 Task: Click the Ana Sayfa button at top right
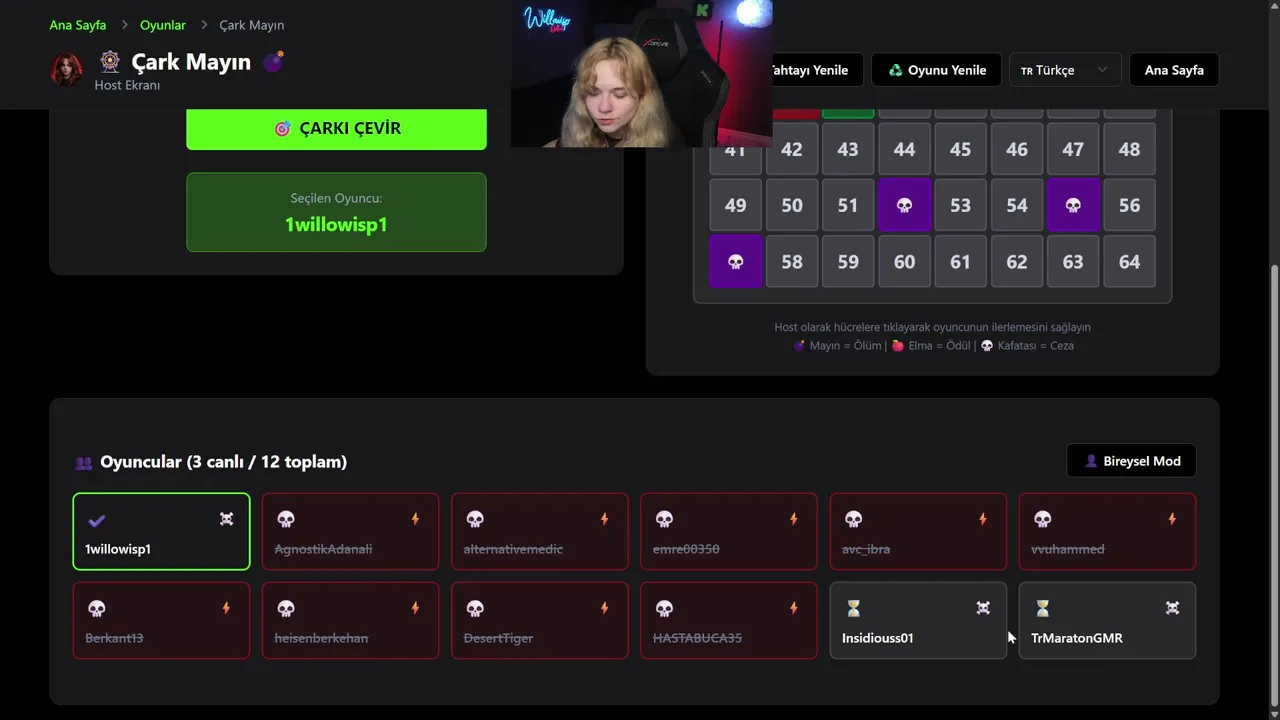pos(1174,70)
